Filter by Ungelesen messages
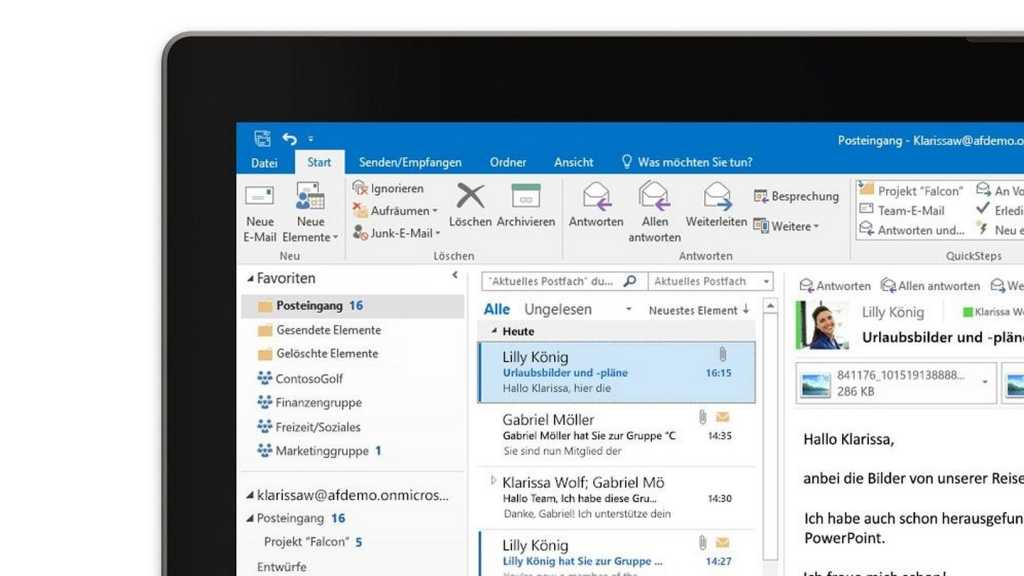The height and width of the screenshot is (576, 1024). pyautogui.click(x=558, y=309)
